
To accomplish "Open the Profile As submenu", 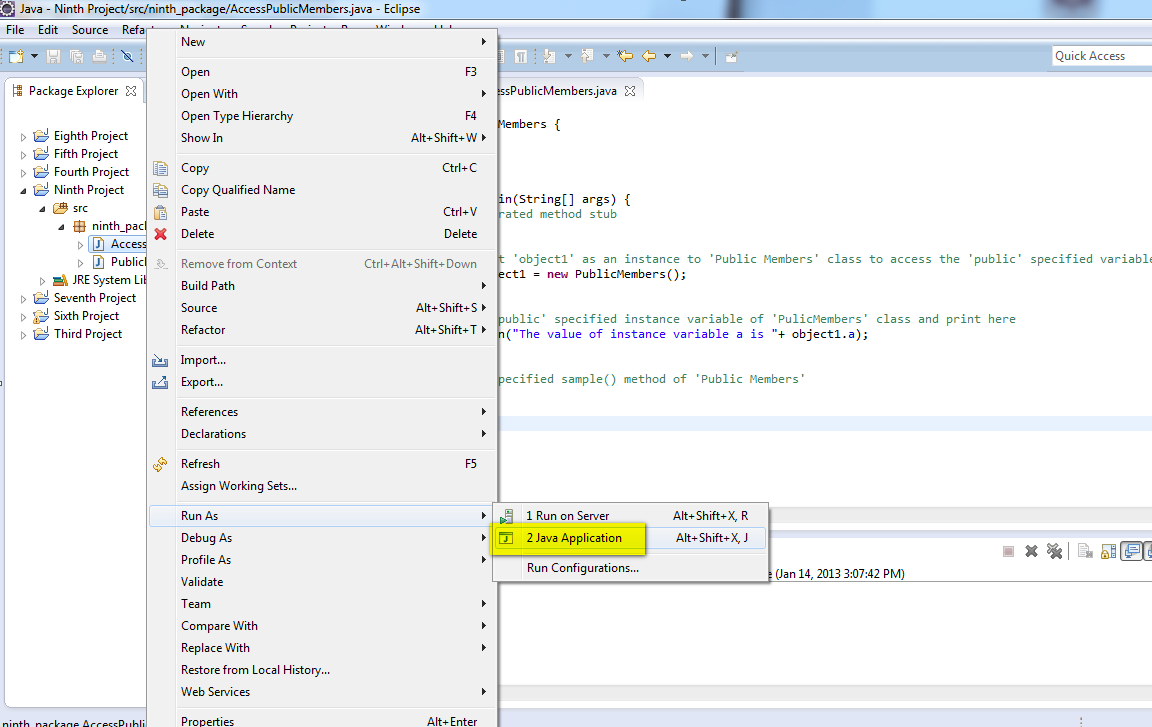I will (323, 560).
